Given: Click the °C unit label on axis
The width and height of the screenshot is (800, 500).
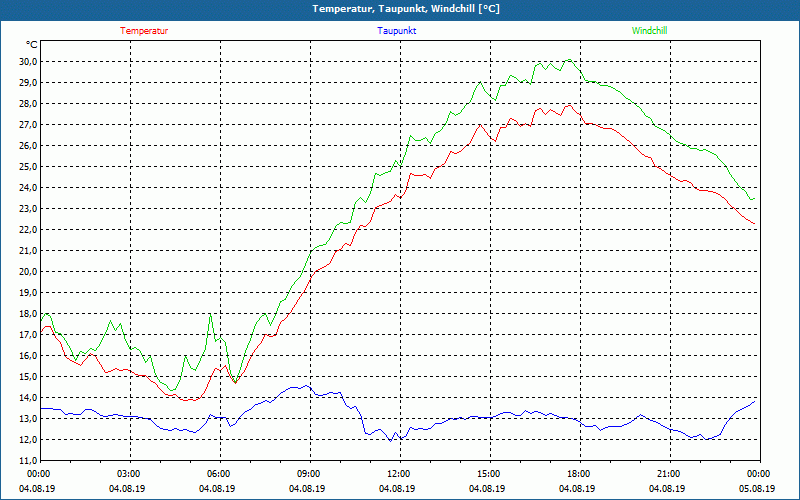Looking at the screenshot, I should pyautogui.click(x=32, y=45).
